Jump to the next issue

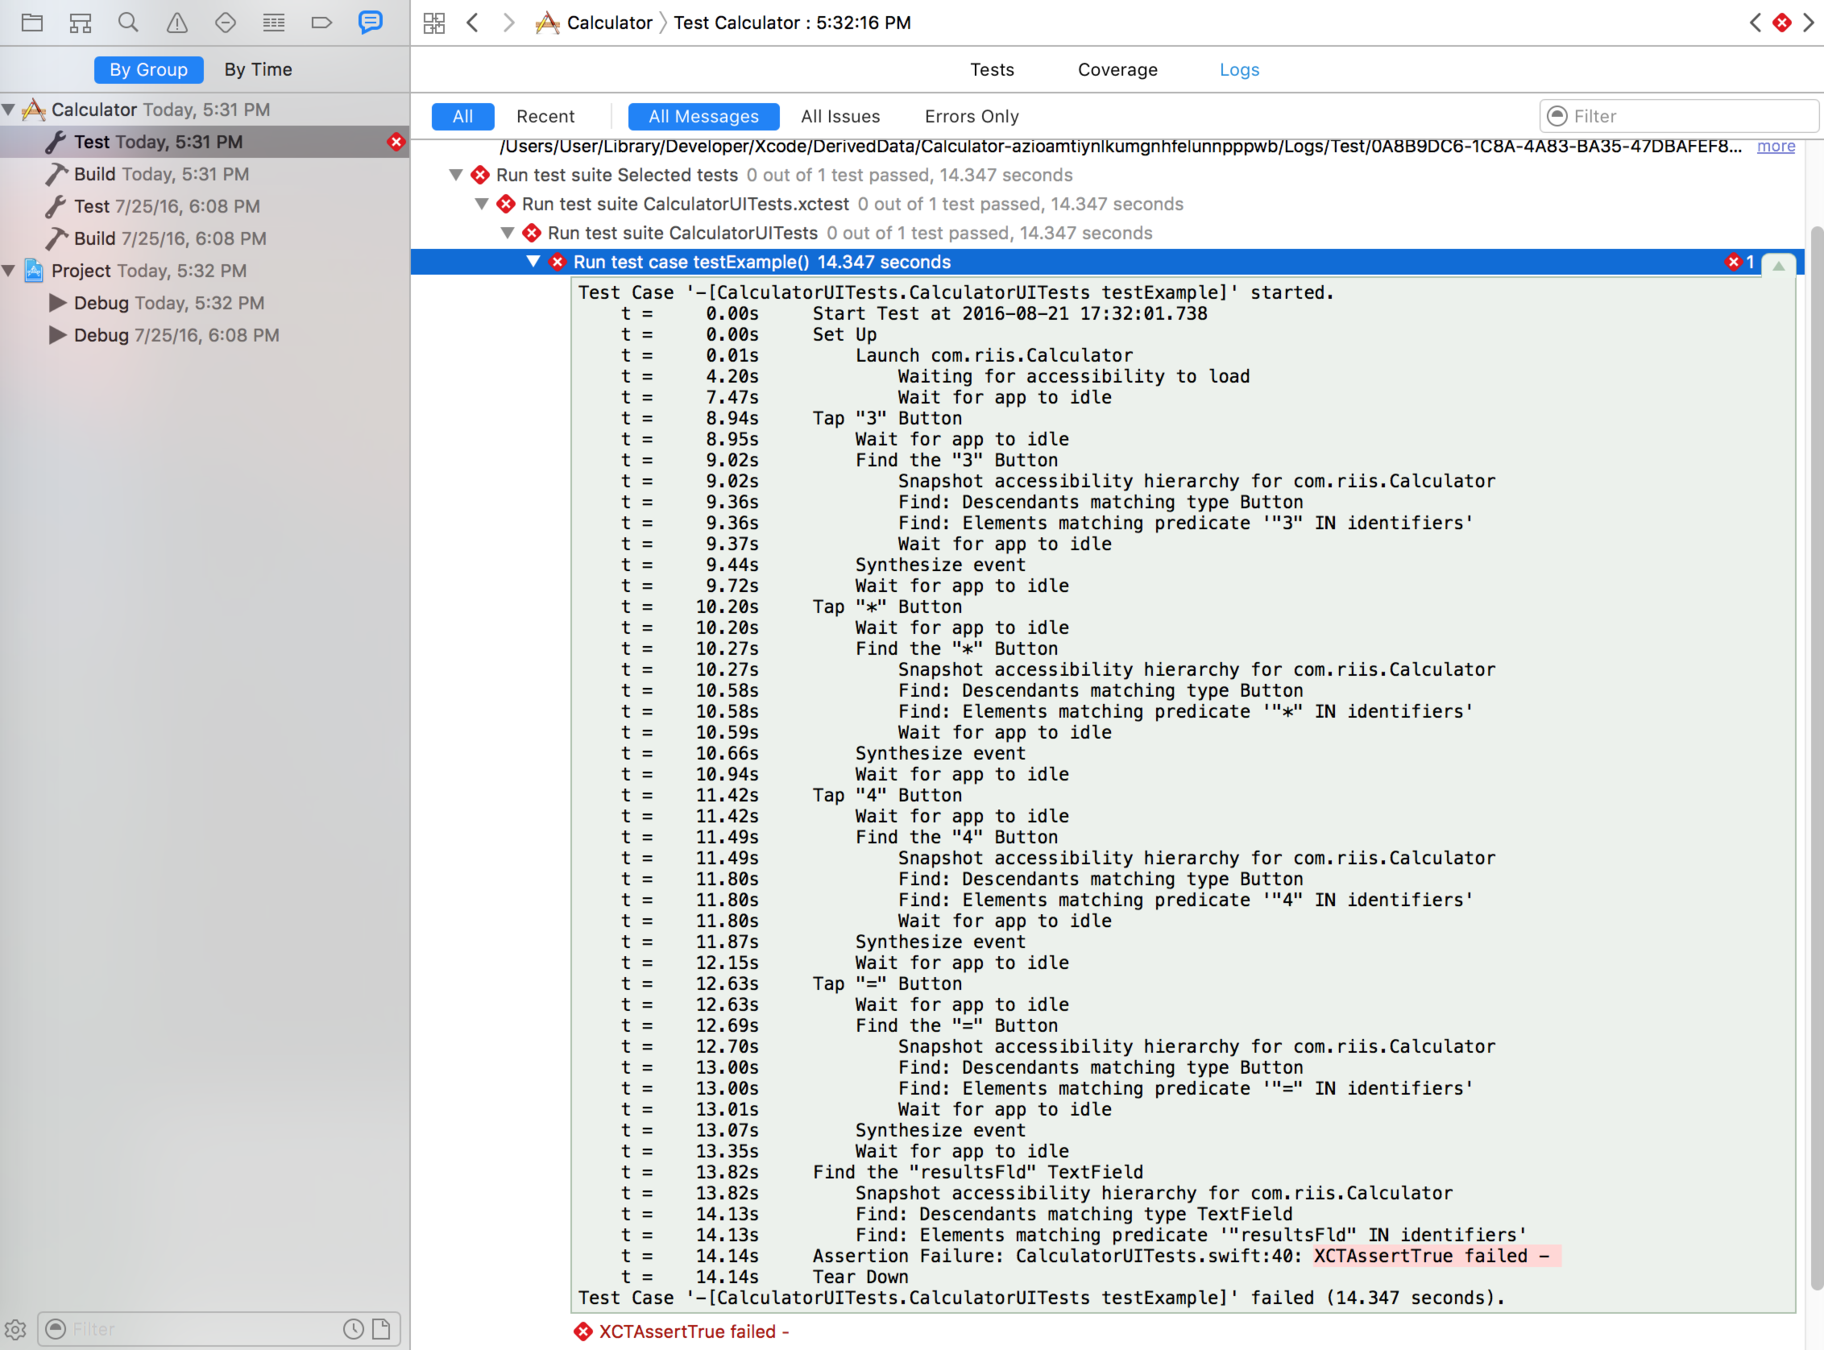(x=1808, y=23)
